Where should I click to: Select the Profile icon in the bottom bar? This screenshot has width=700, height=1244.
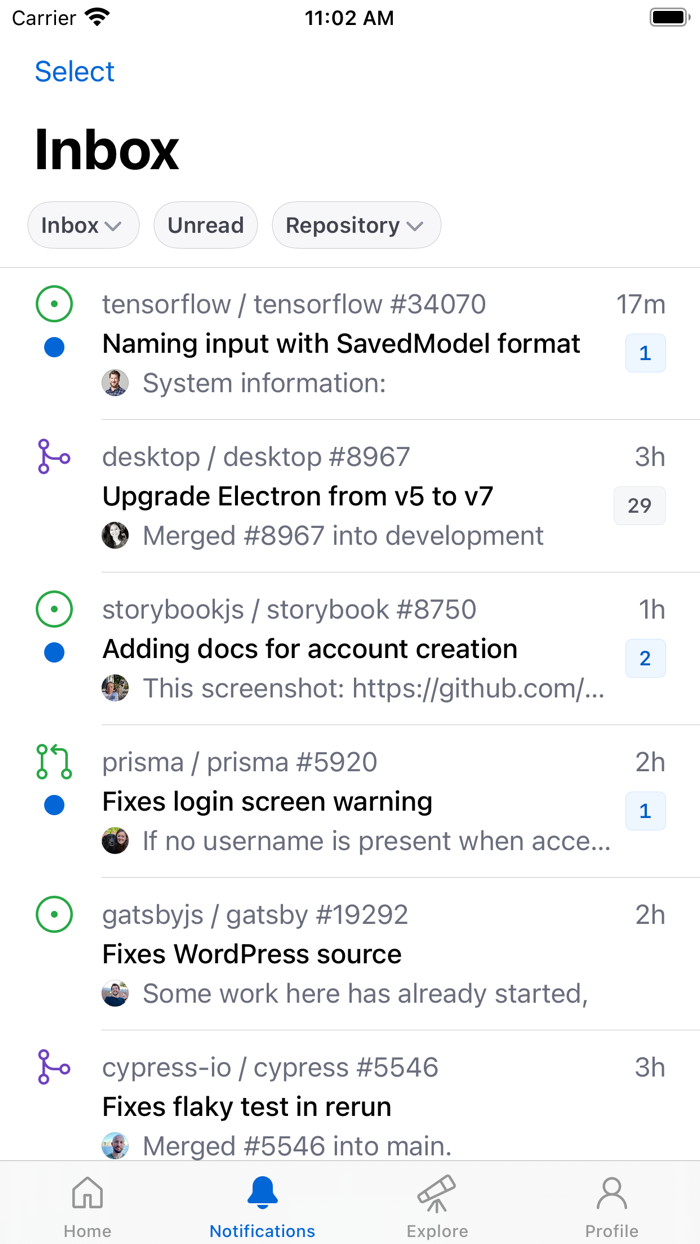(x=612, y=1192)
